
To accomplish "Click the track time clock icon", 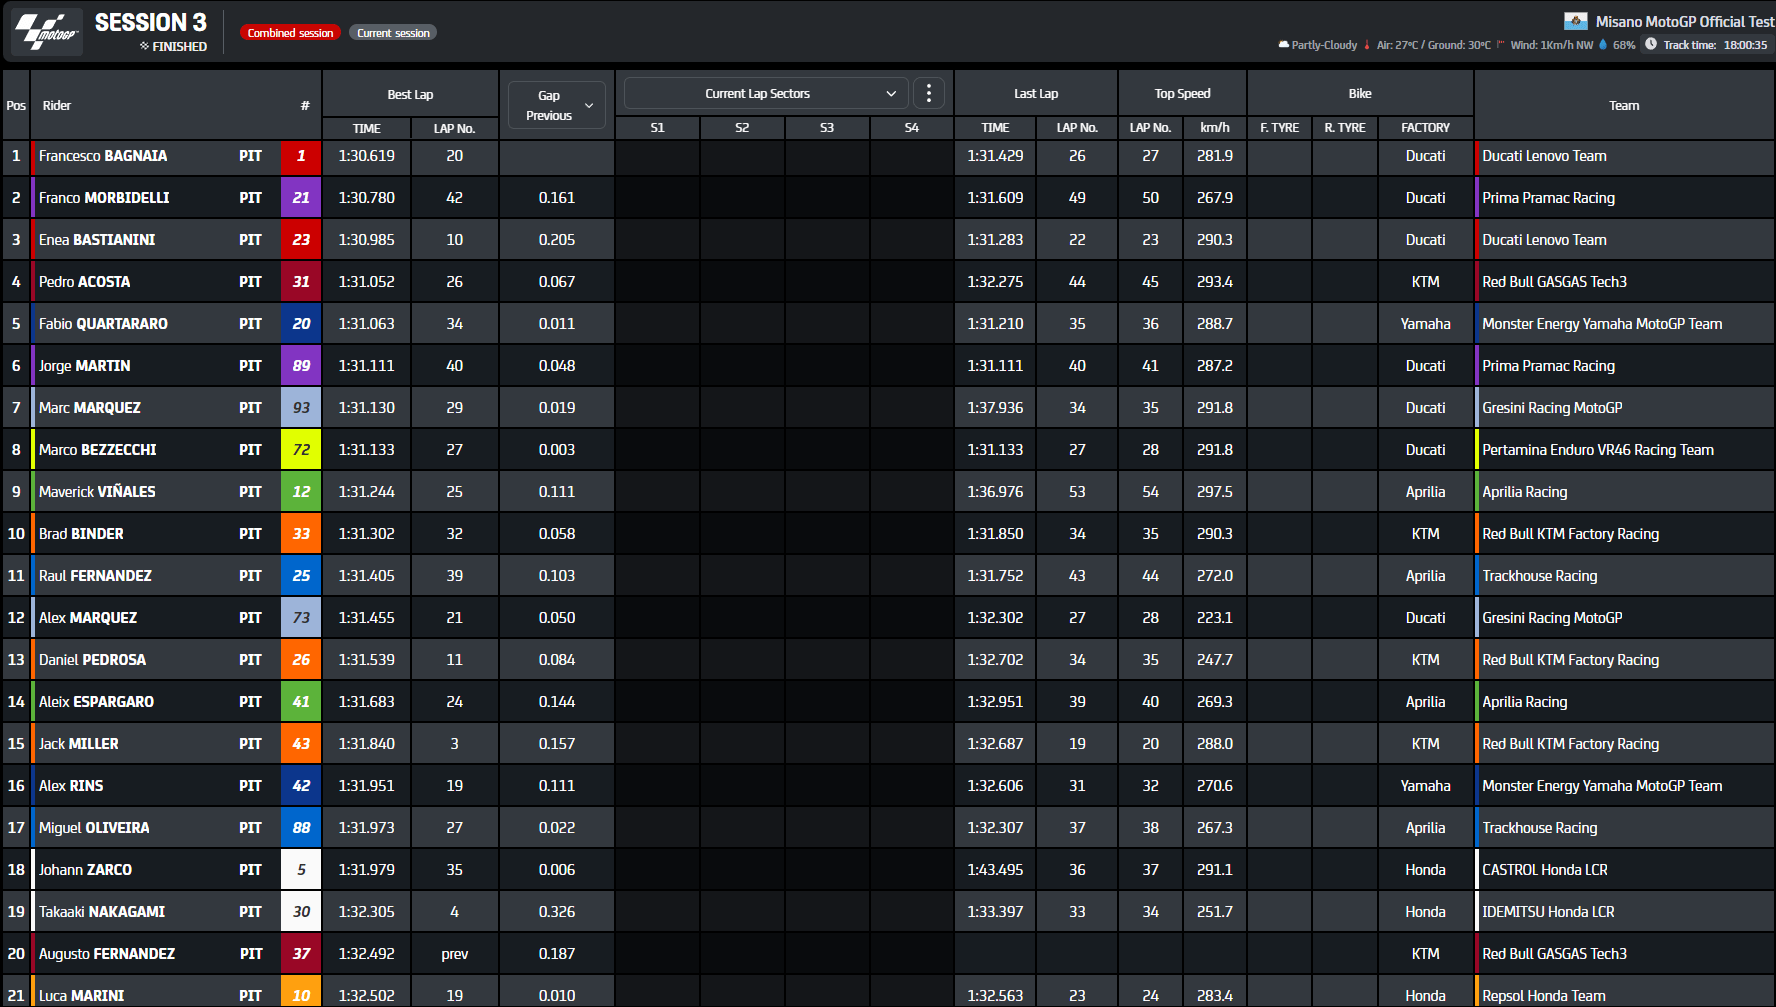I will click(1651, 44).
